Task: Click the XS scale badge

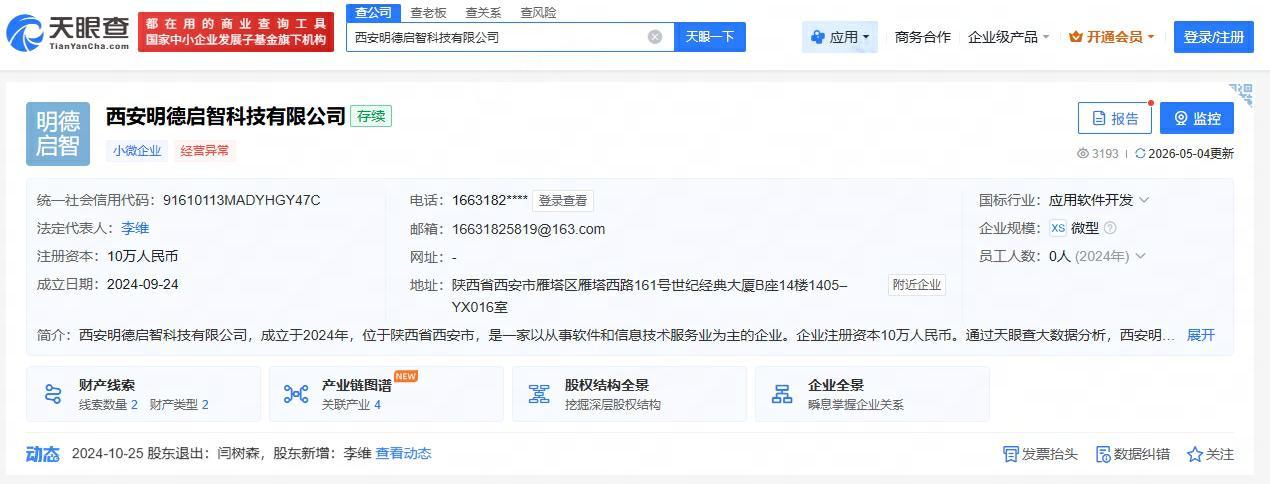Action: [x=1058, y=228]
